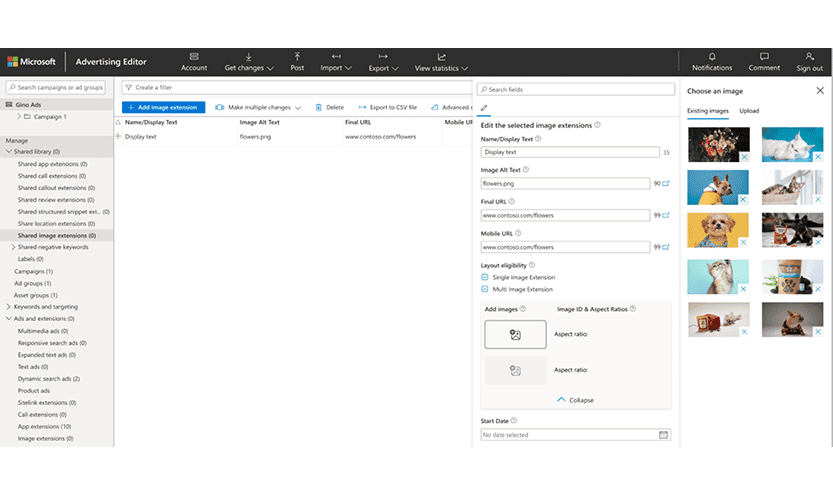833x494 pixels.
Task: Close the Choose an image panel
Action: [820, 90]
